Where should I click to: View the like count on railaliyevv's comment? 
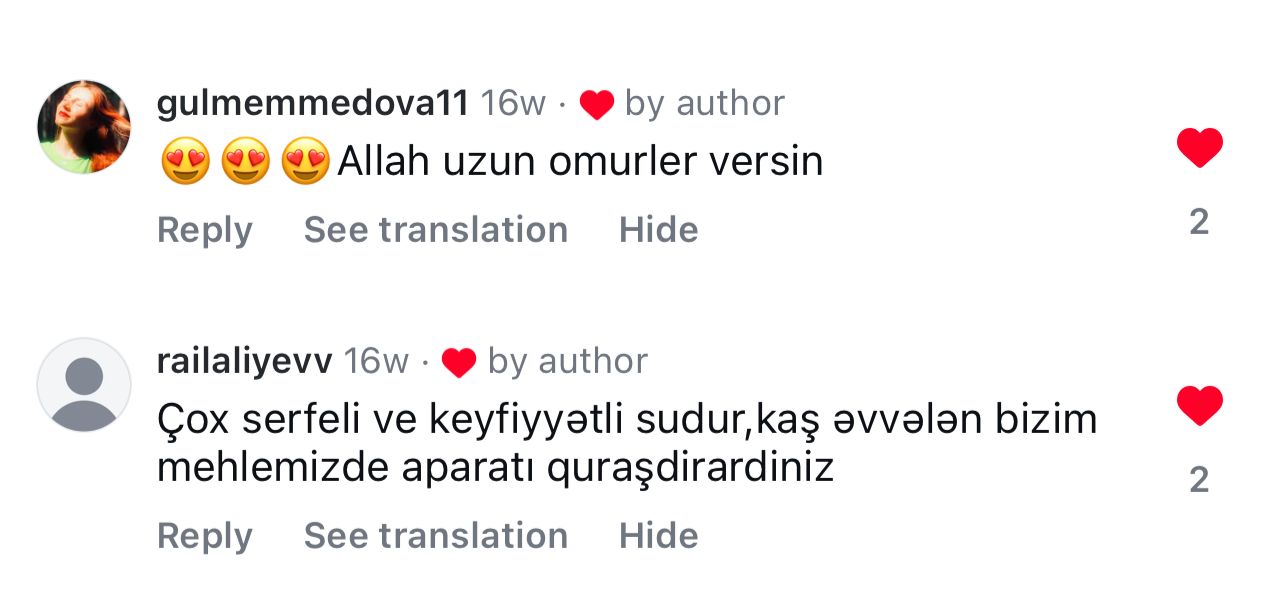click(1199, 480)
